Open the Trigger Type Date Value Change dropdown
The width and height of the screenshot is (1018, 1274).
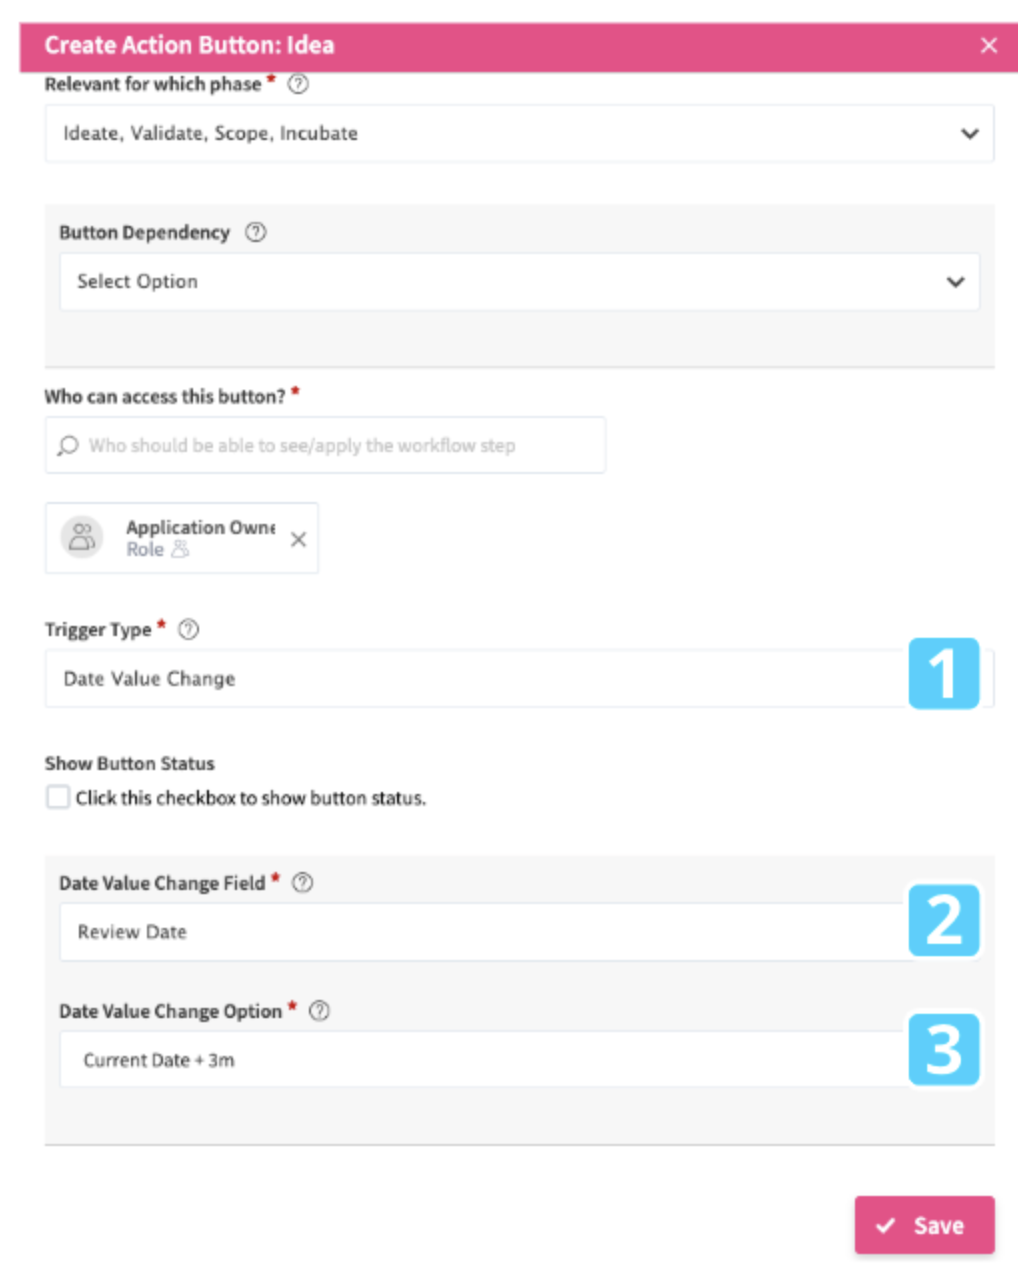(475, 679)
